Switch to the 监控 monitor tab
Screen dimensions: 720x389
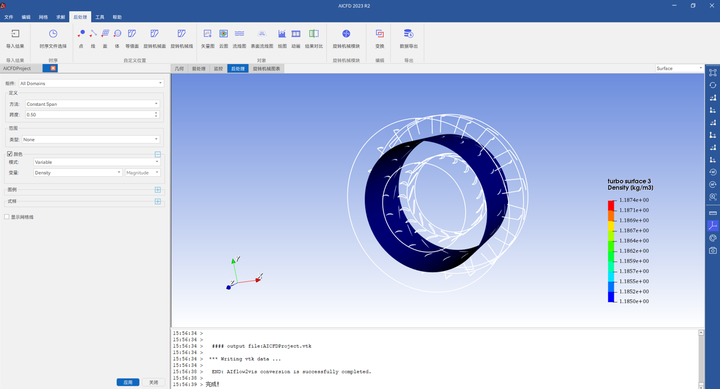click(218, 68)
